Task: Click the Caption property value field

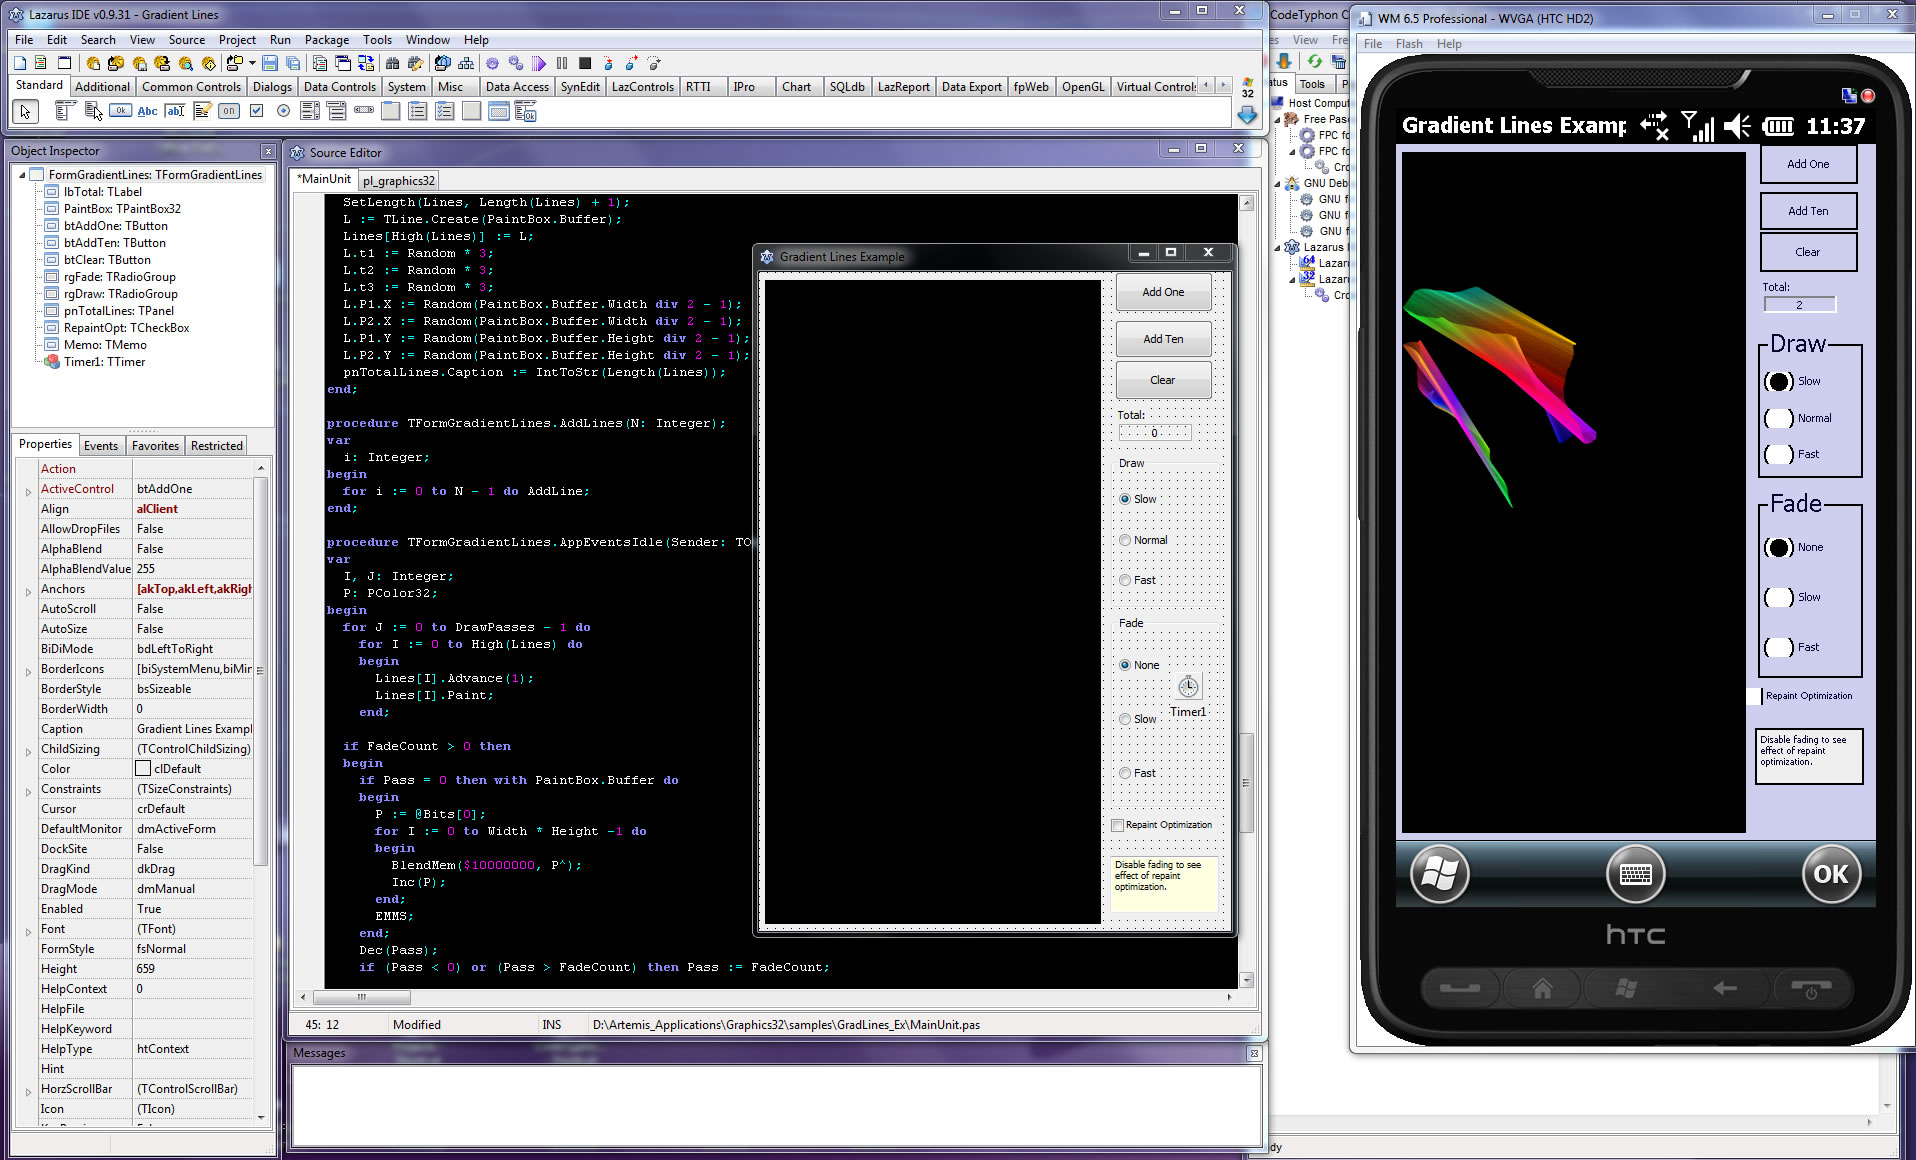Action: [x=194, y=729]
